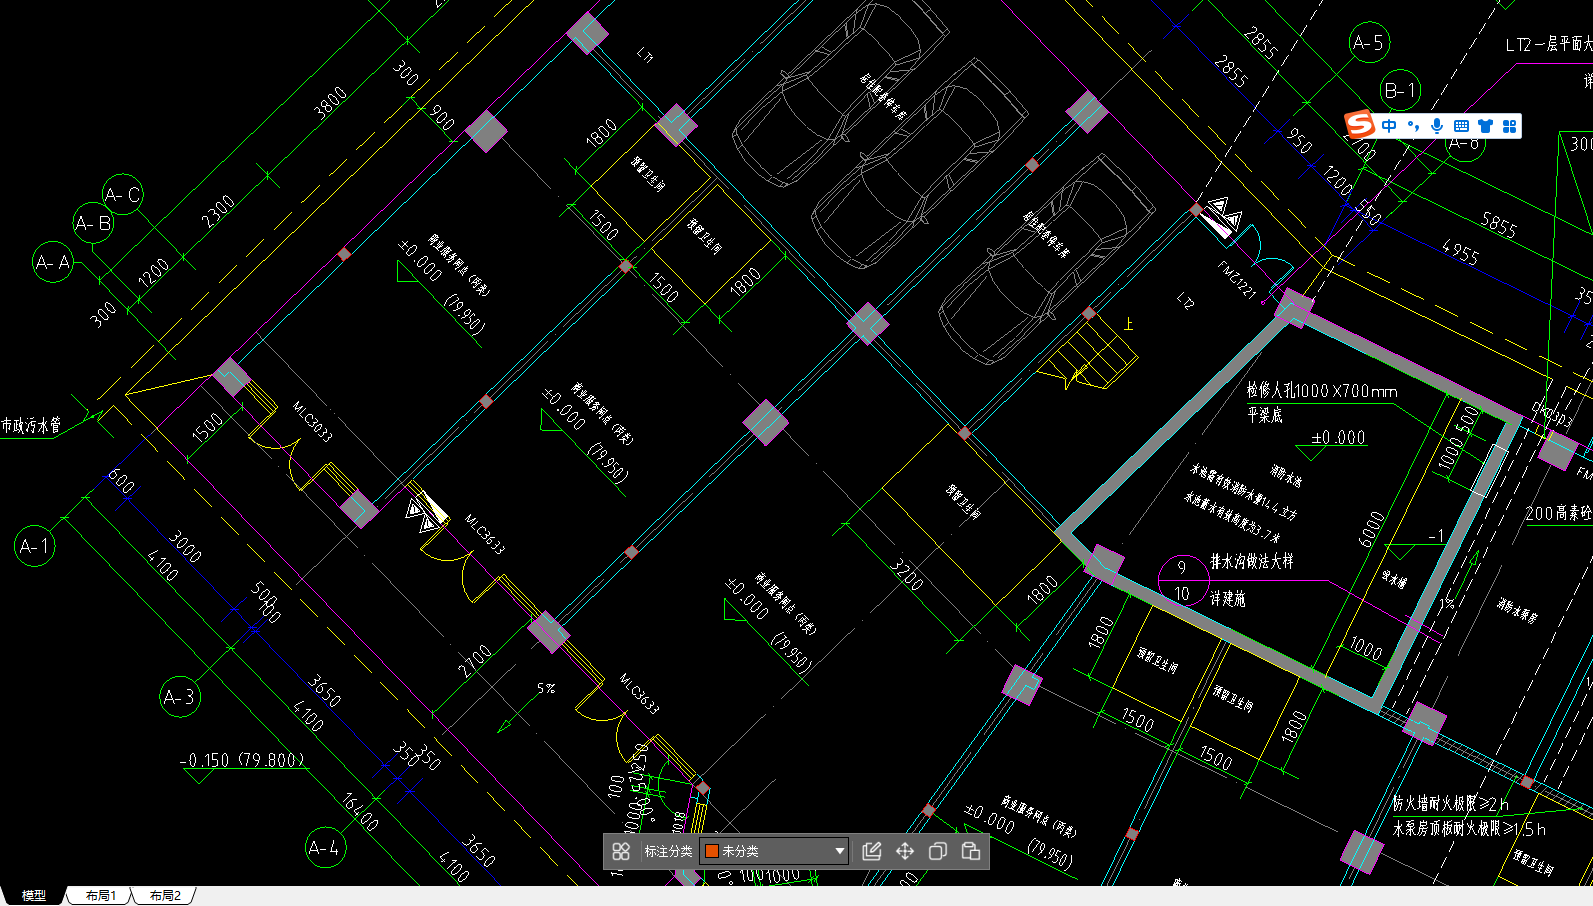
Task: Click the 5% slope annotation
Action: point(546,688)
